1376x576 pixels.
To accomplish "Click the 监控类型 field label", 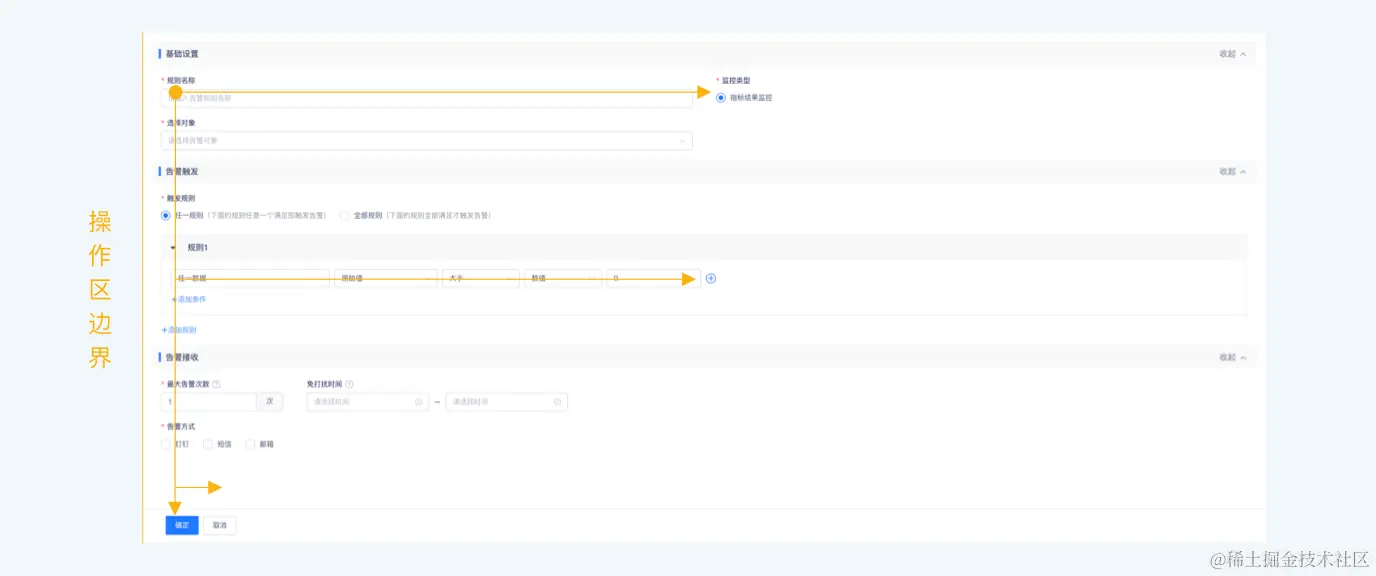I will point(736,80).
